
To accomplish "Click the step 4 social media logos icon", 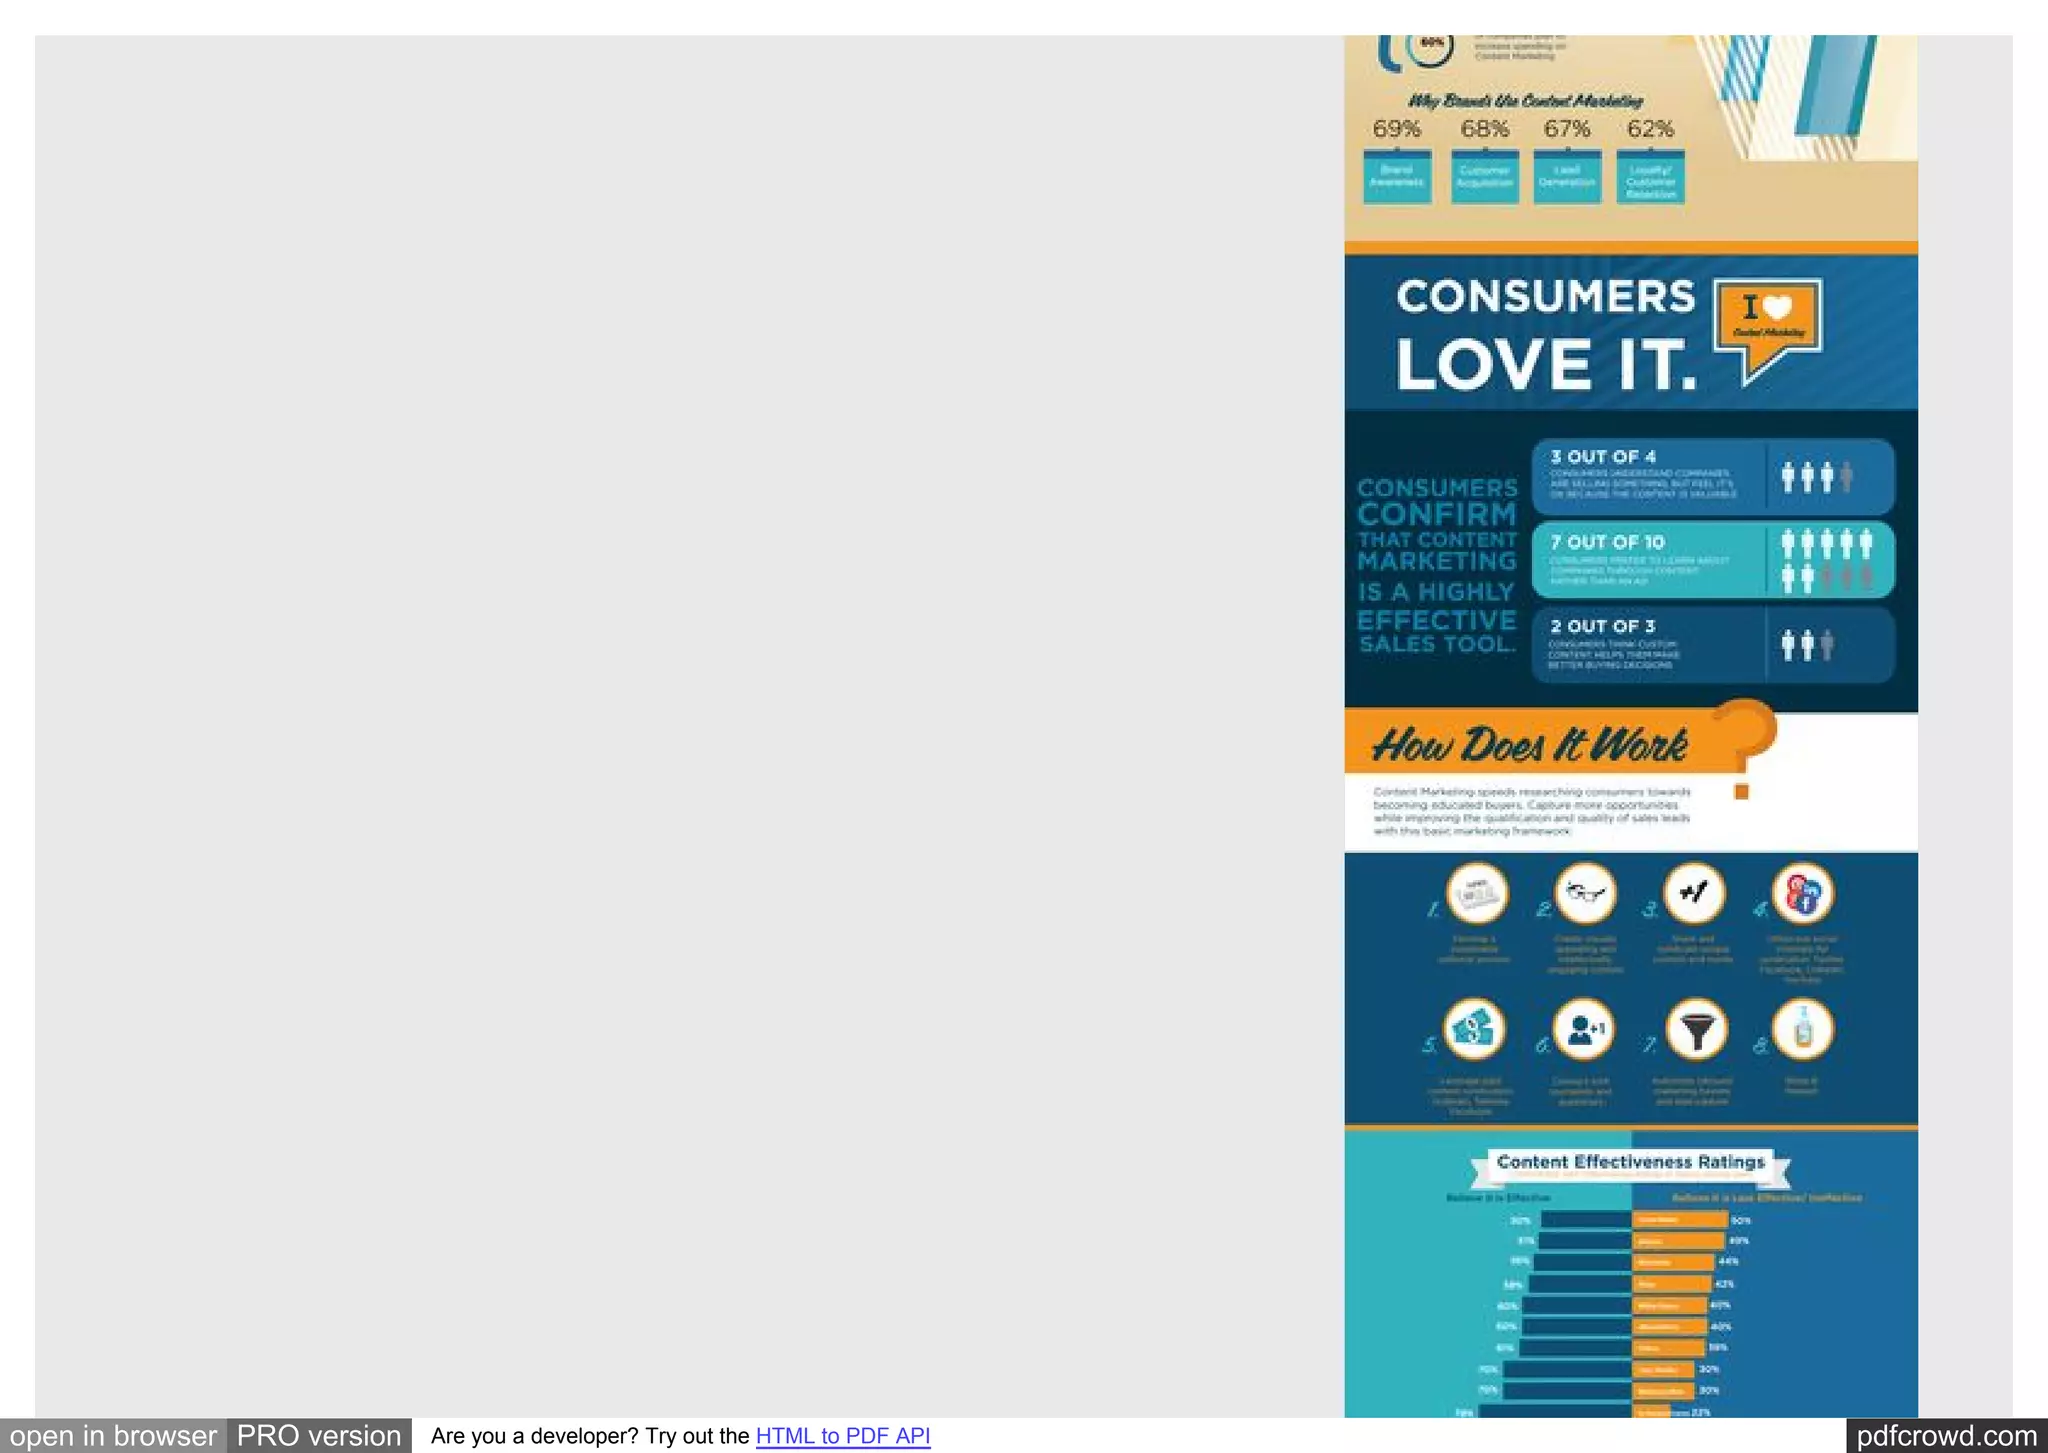I will coord(1803,893).
